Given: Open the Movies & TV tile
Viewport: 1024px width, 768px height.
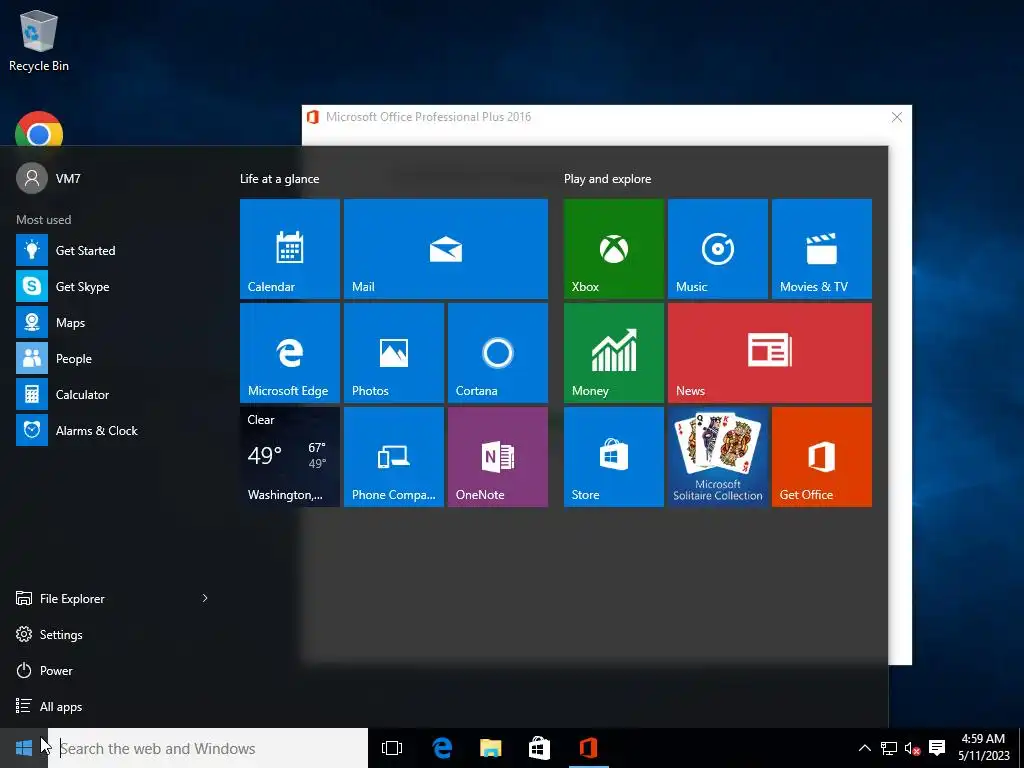Looking at the screenshot, I should point(822,249).
